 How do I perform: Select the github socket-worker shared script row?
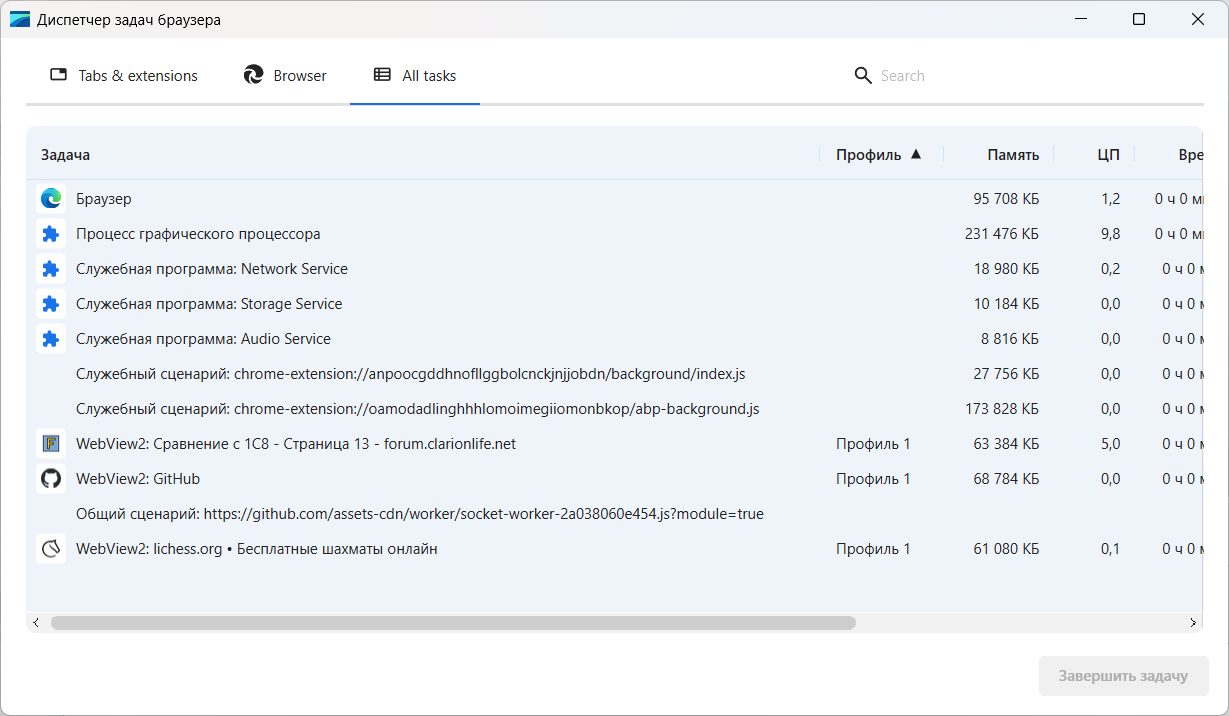click(x=419, y=514)
